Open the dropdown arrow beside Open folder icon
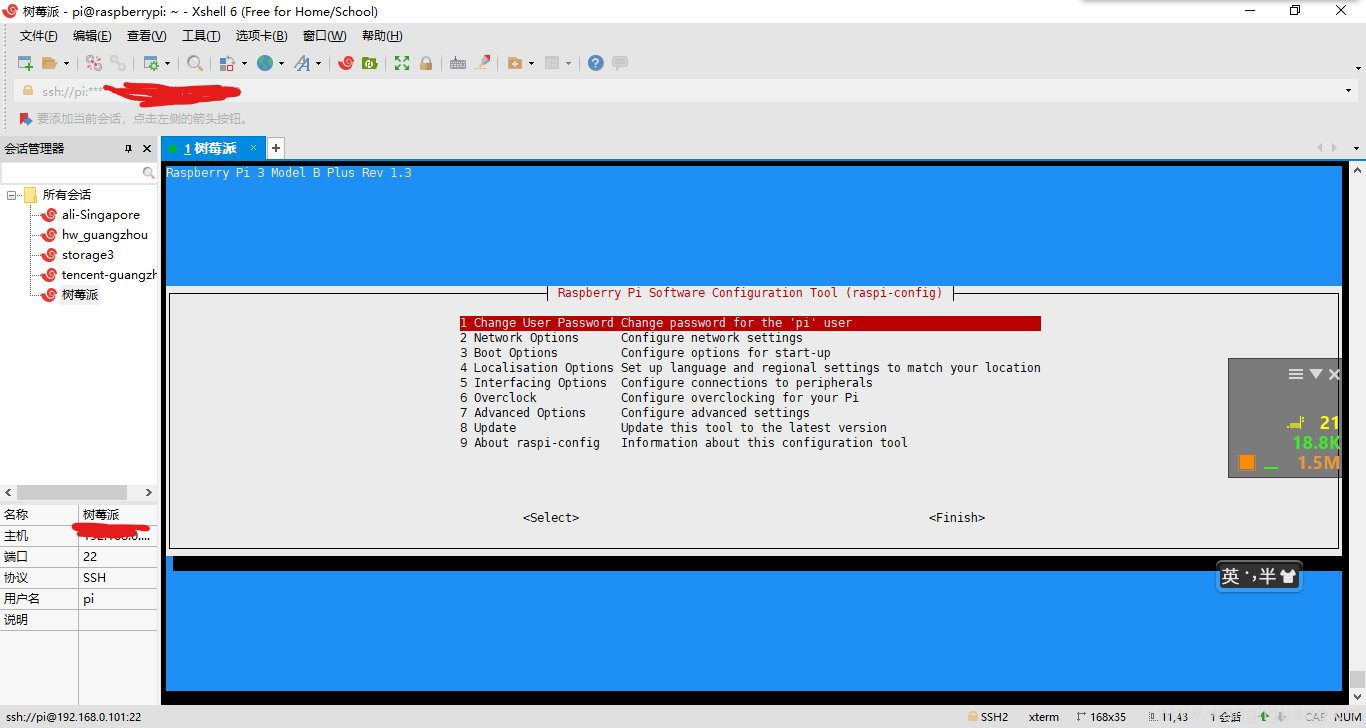The width and height of the screenshot is (1366, 728). point(66,63)
